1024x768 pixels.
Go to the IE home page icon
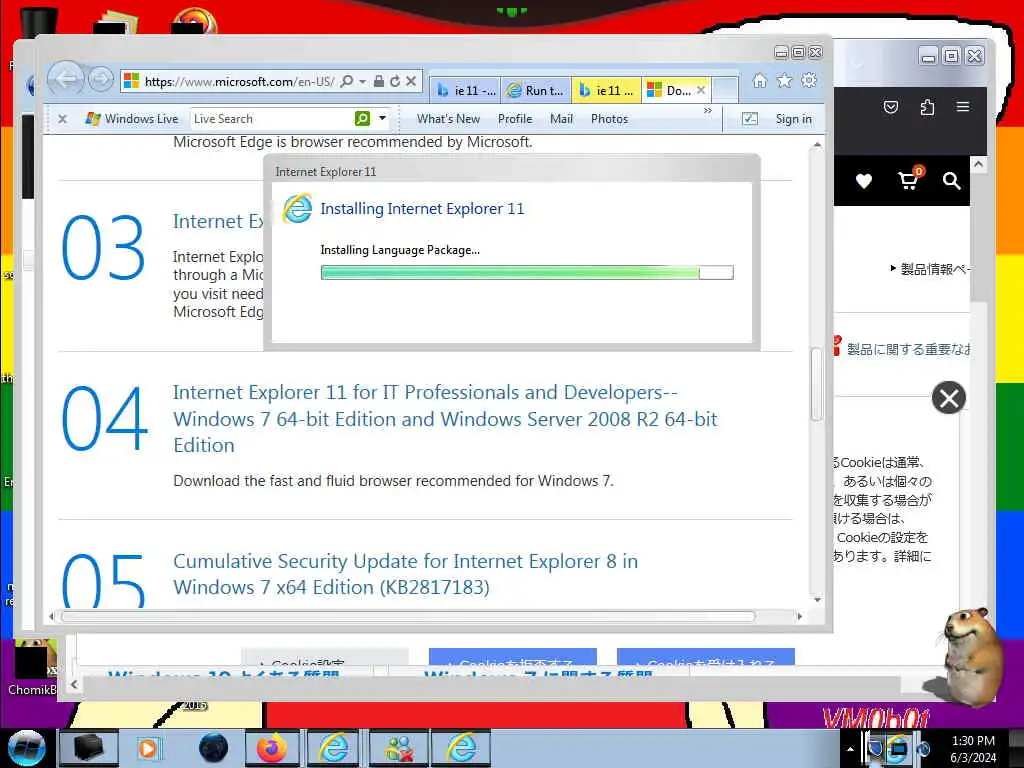click(760, 80)
